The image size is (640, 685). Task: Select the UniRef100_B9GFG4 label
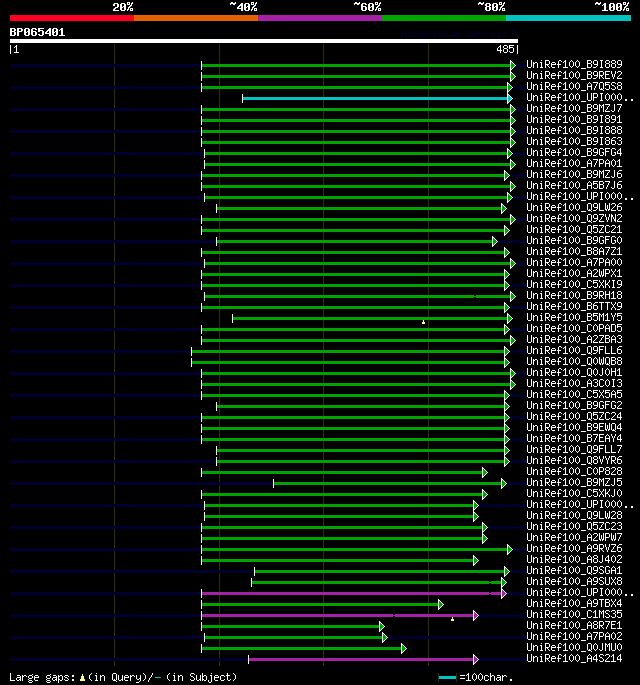click(x=574, y=152)
